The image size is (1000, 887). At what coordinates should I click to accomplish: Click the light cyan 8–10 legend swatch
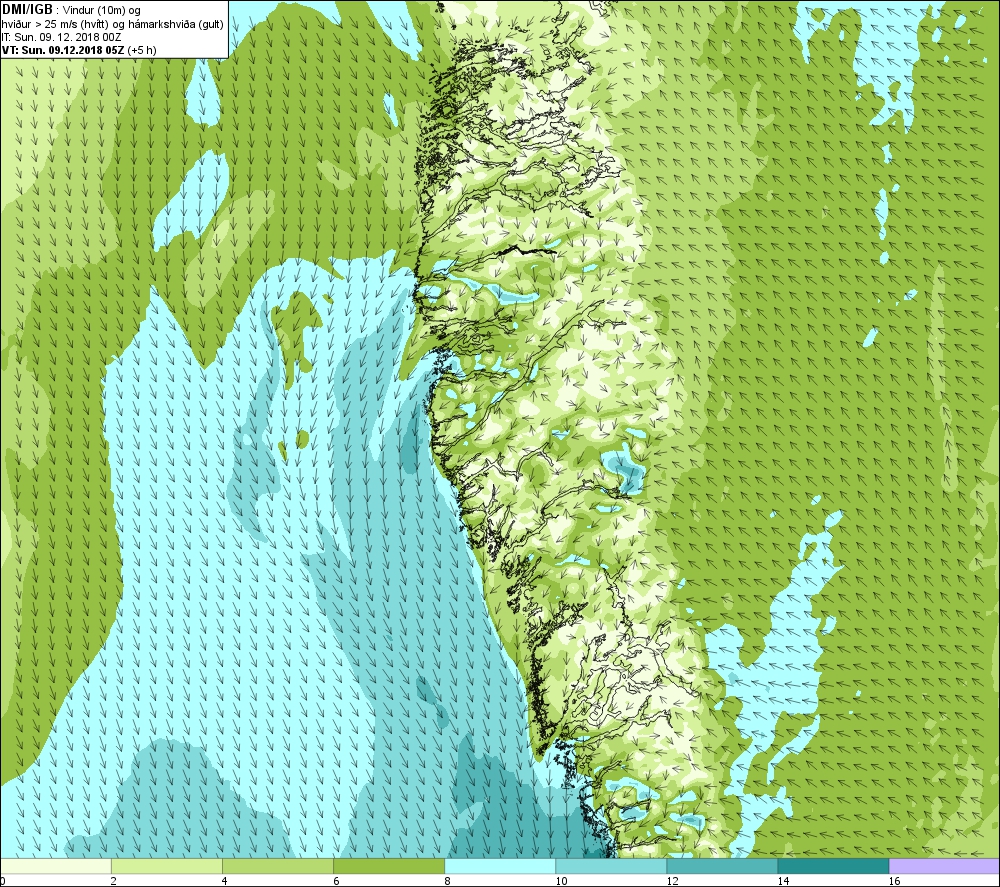500,866
